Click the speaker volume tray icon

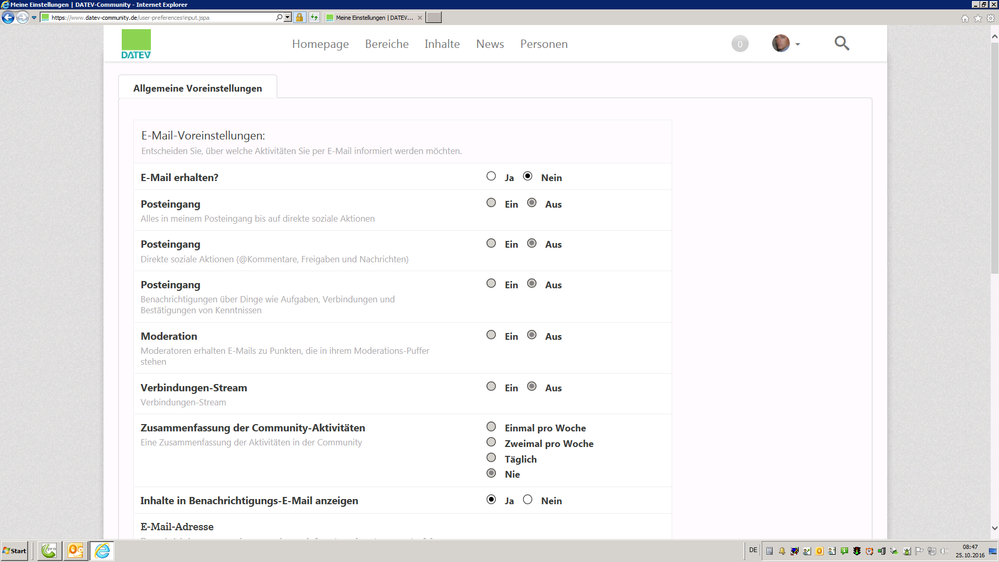[944, 551]
